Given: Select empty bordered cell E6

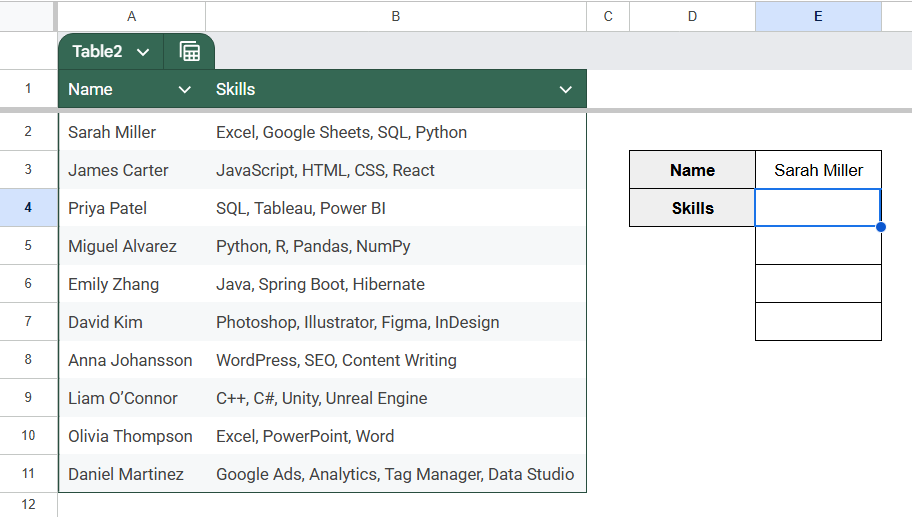Looking at the screenshot, I should (818, 284).
